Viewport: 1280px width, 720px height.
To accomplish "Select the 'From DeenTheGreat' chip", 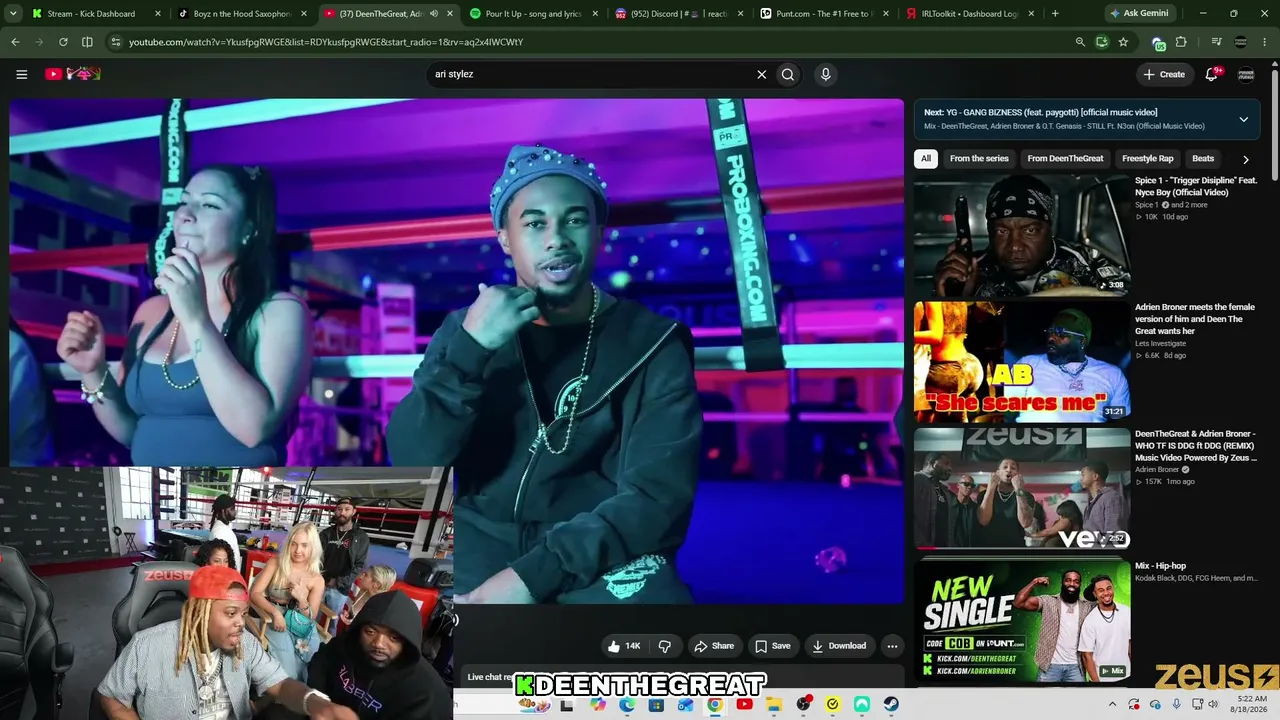I will (1065, 158).
